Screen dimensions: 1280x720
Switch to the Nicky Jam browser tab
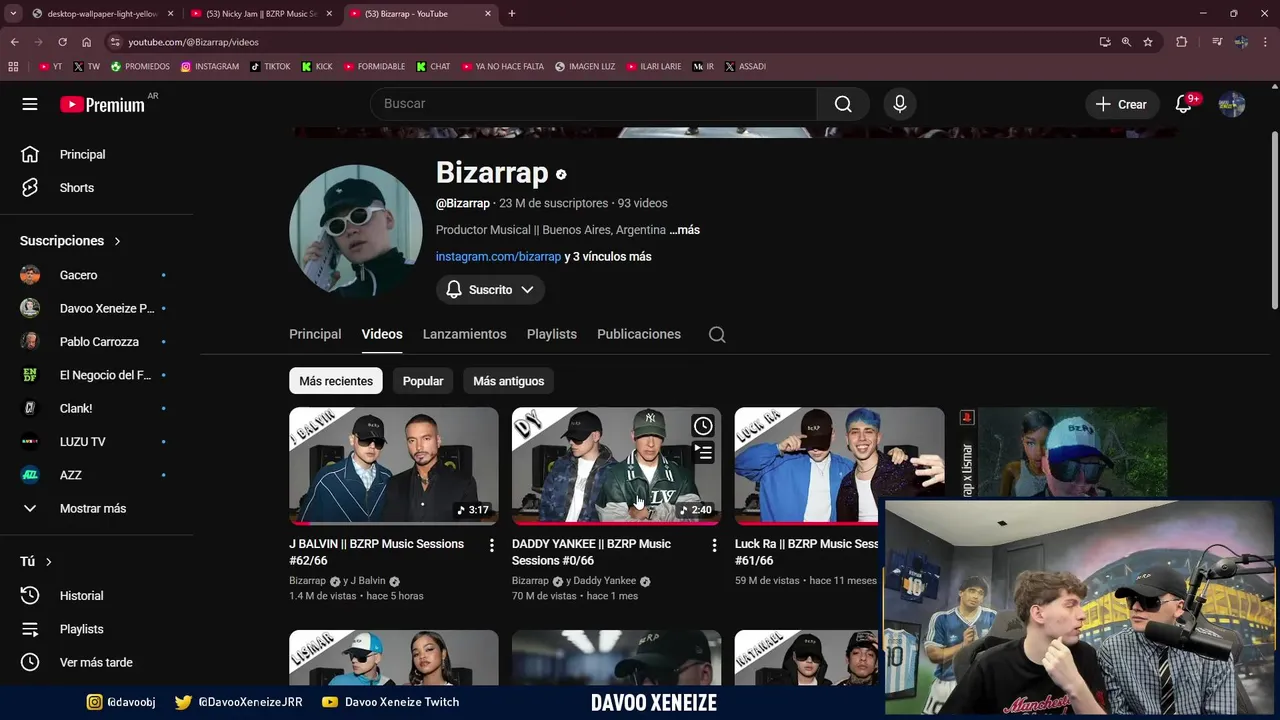[x=261, y=14]
